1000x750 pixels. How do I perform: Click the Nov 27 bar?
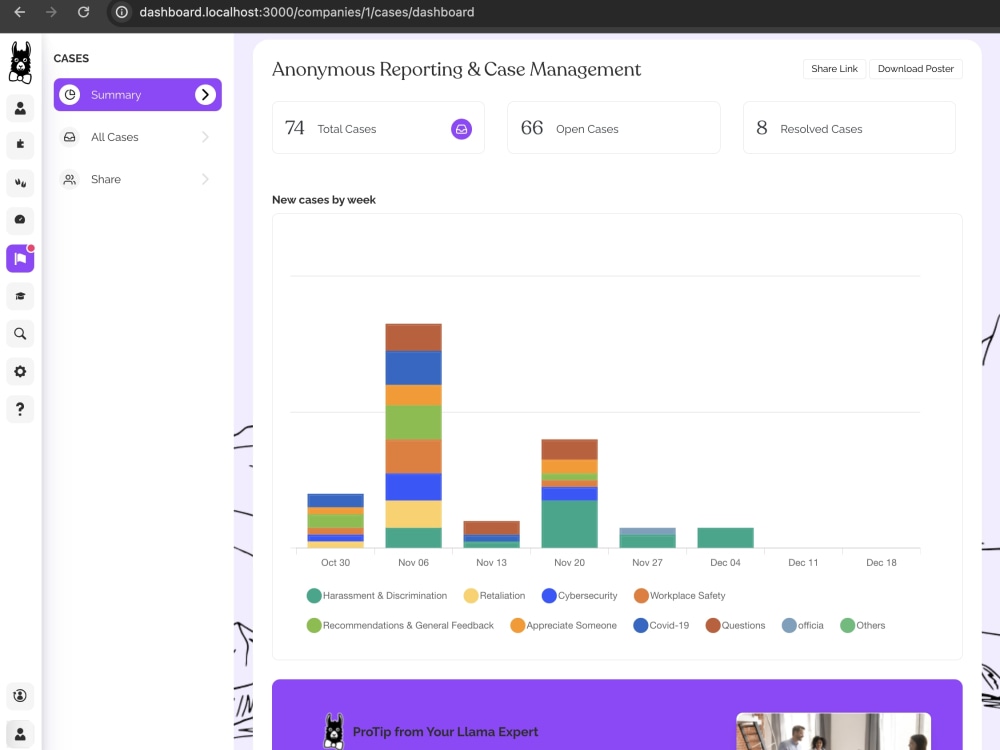point(647,538)
